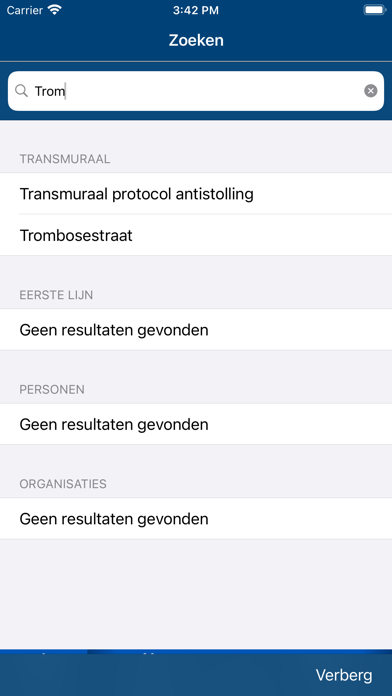Image resolution: width=392 pixels, height=696 pixels.
Task: Clear the search text with the x icon
Action: [371, 91]
